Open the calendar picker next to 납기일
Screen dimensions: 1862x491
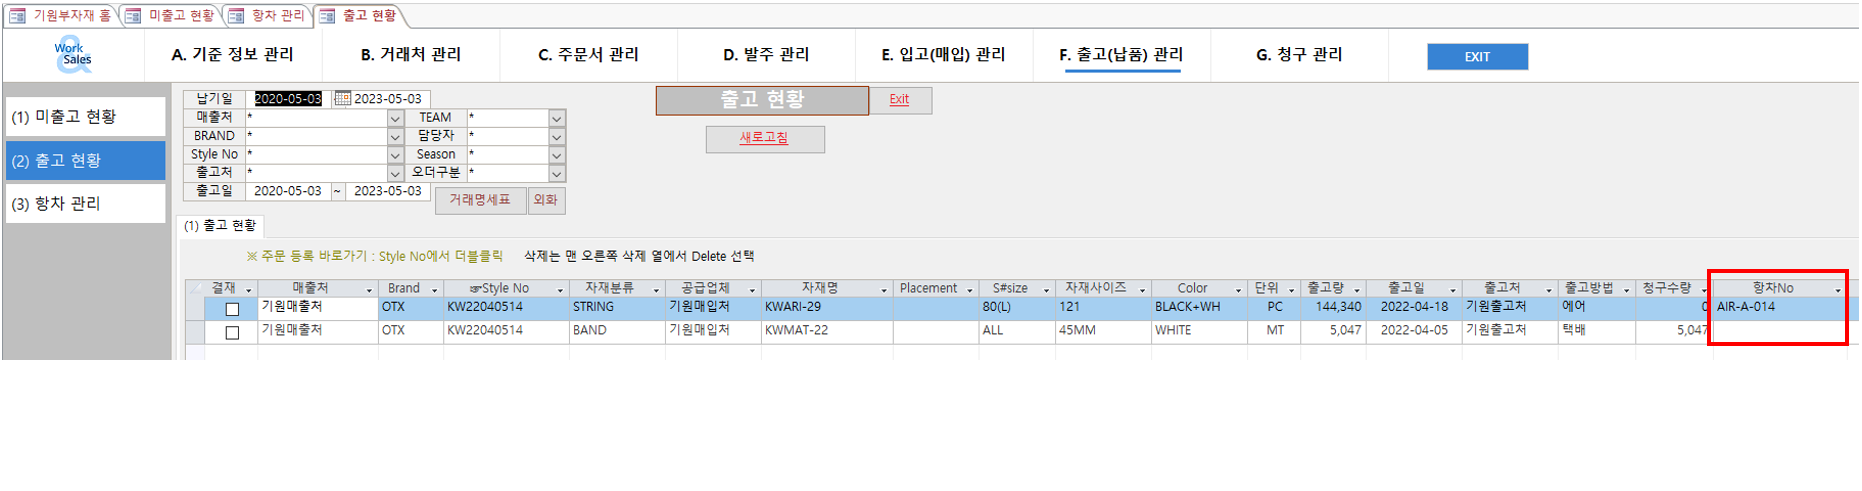point(342,99)
